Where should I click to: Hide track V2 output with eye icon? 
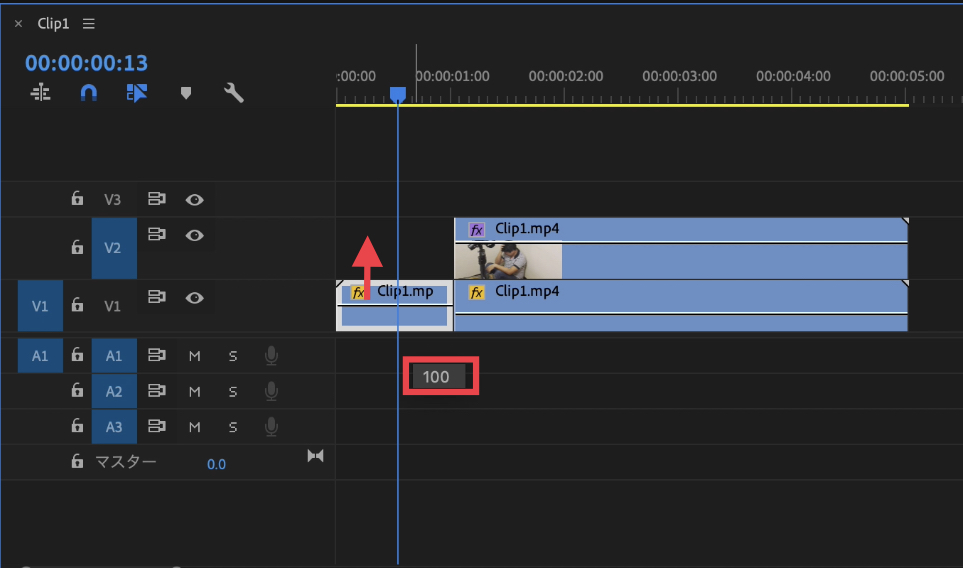coord(195,236)
